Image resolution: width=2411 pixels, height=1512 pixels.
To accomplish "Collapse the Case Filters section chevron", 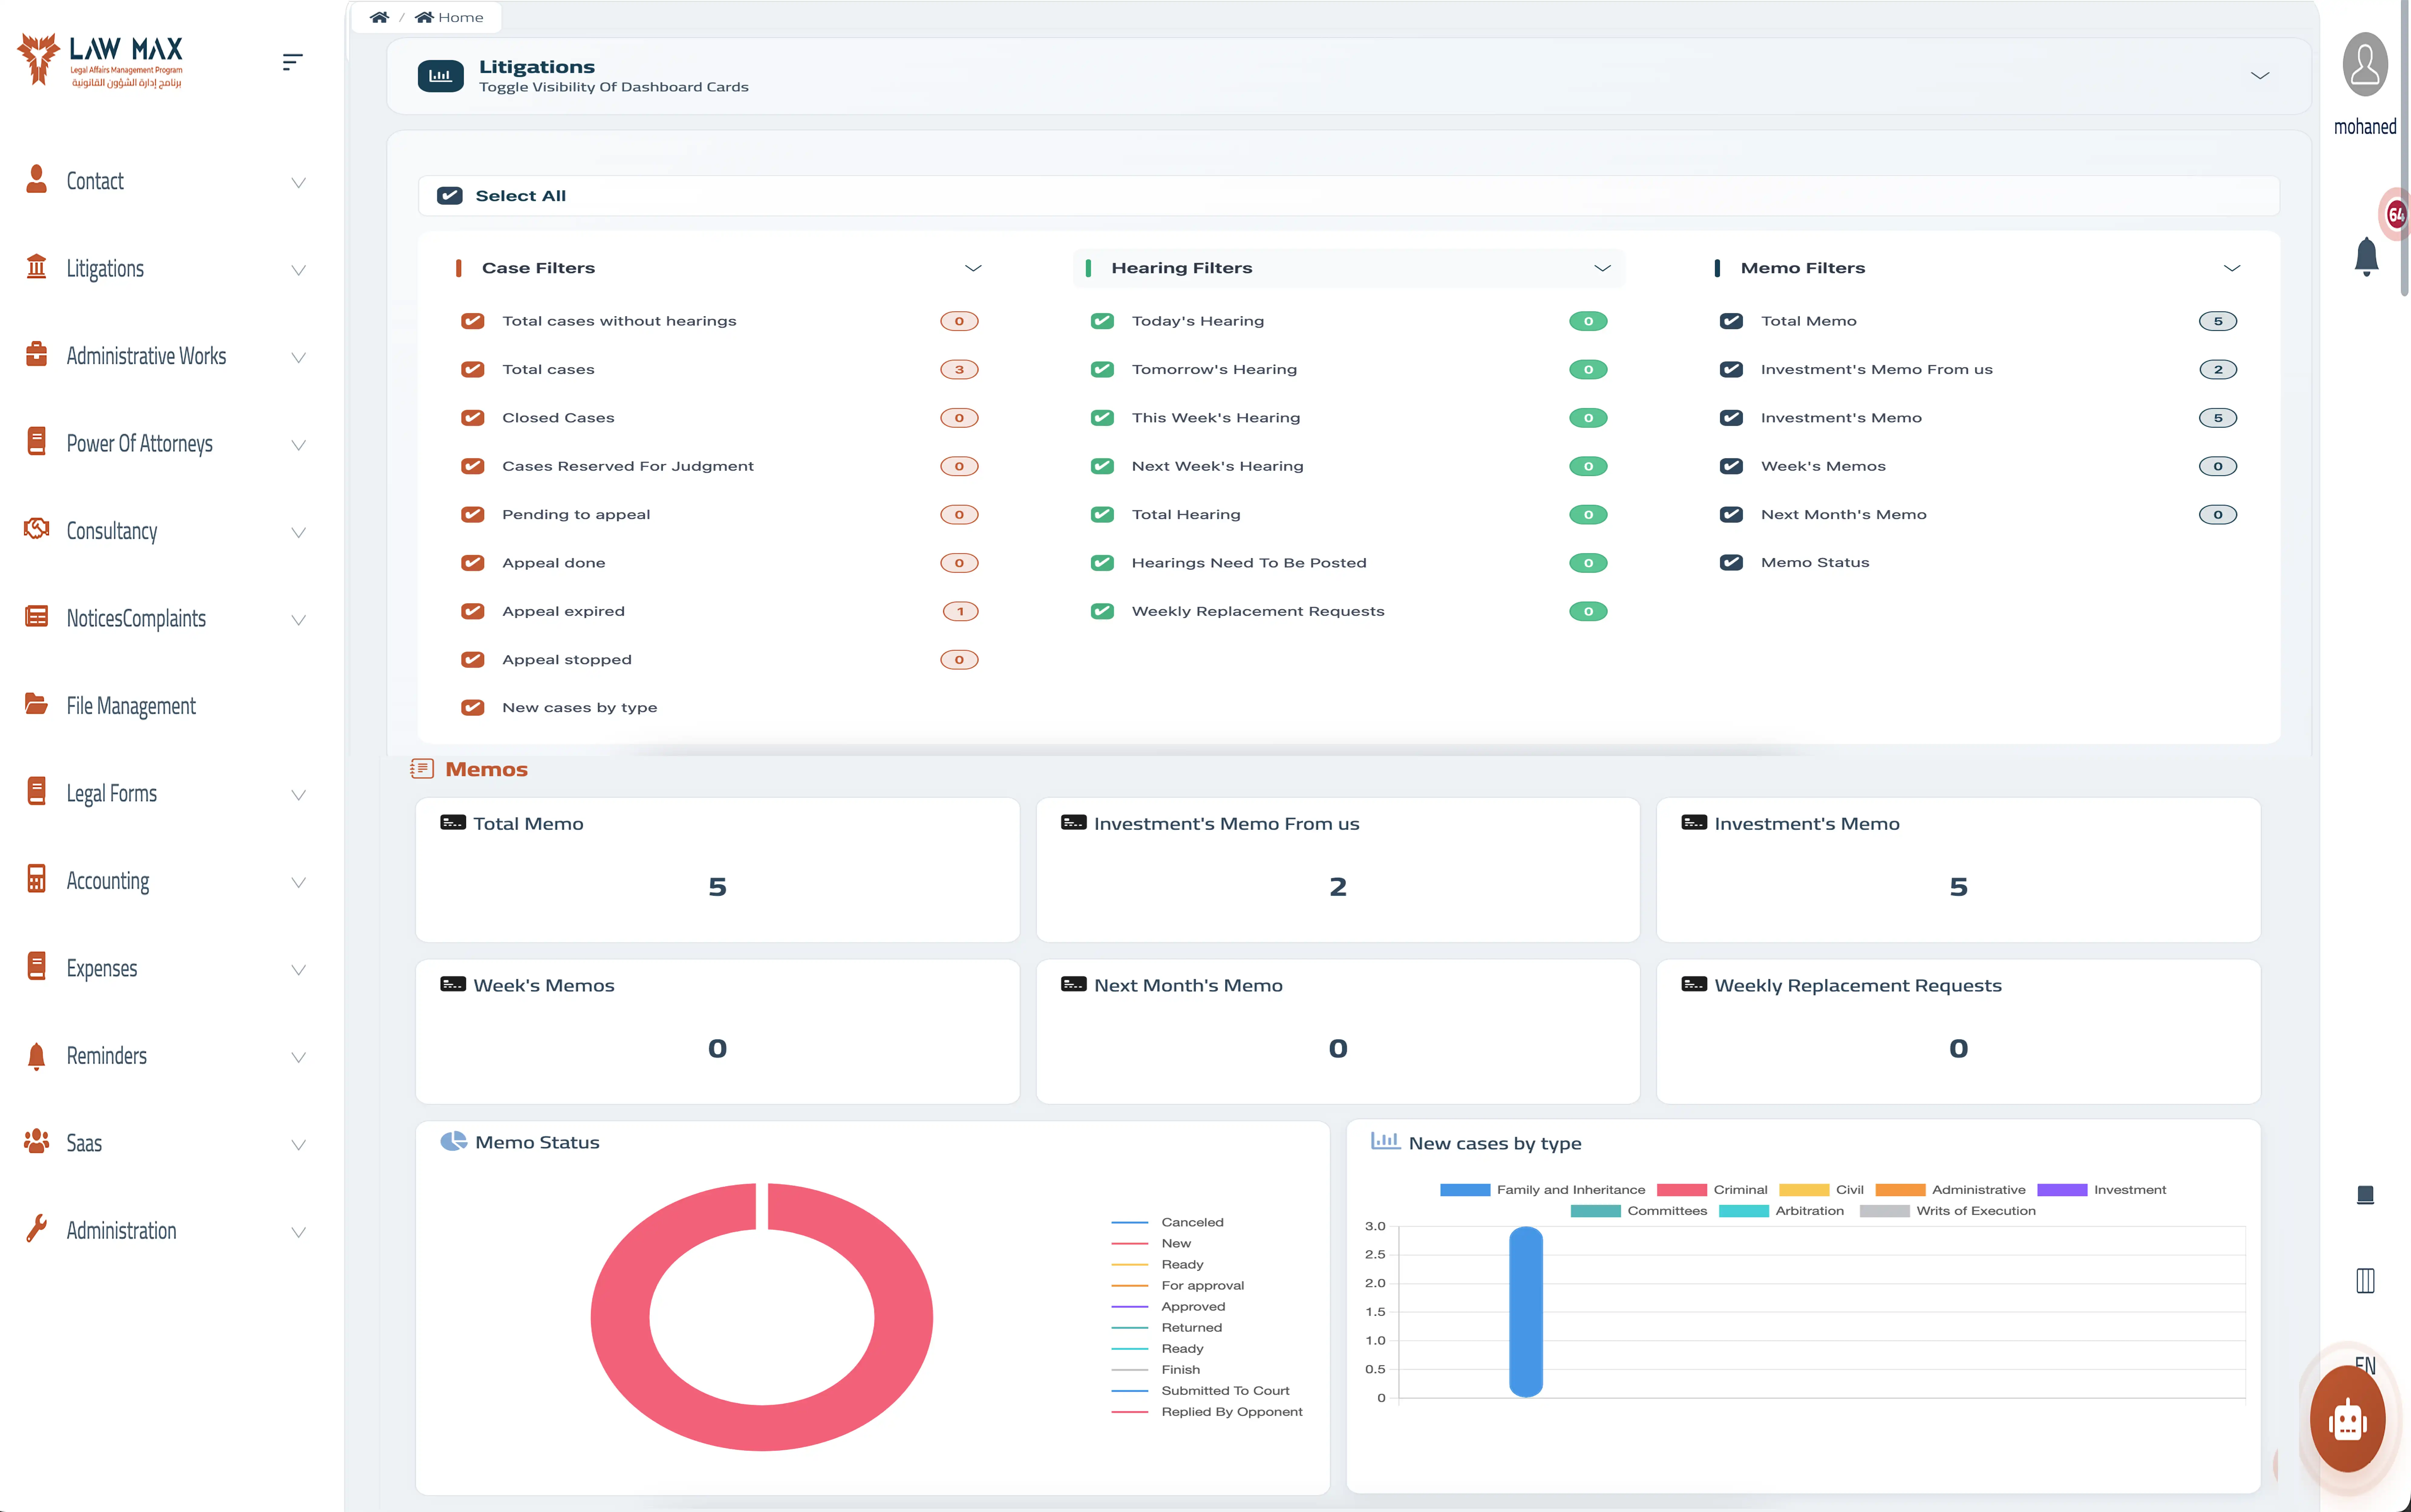I will [973, 268].
